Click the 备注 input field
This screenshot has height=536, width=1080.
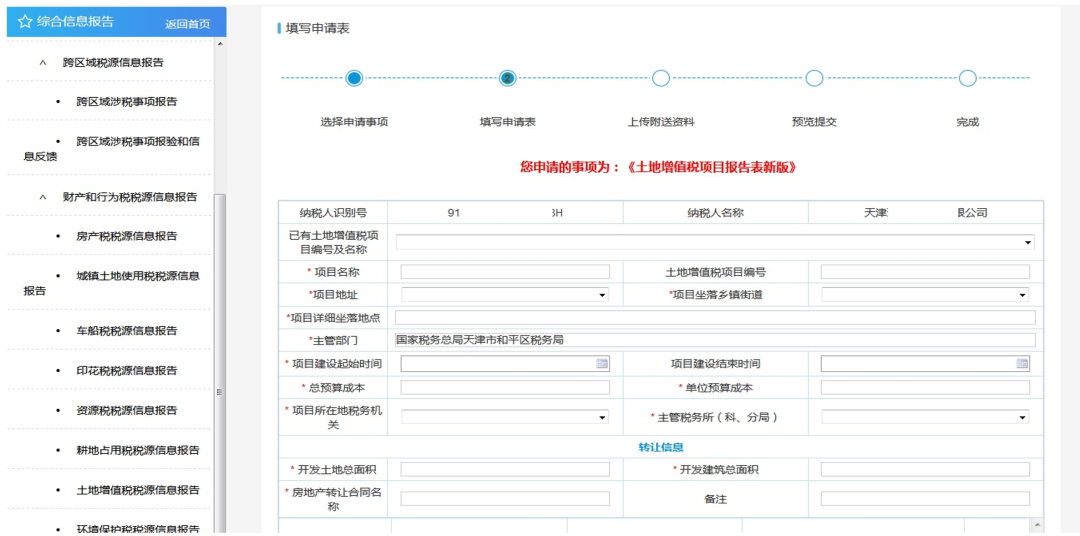tap(925, 499)
